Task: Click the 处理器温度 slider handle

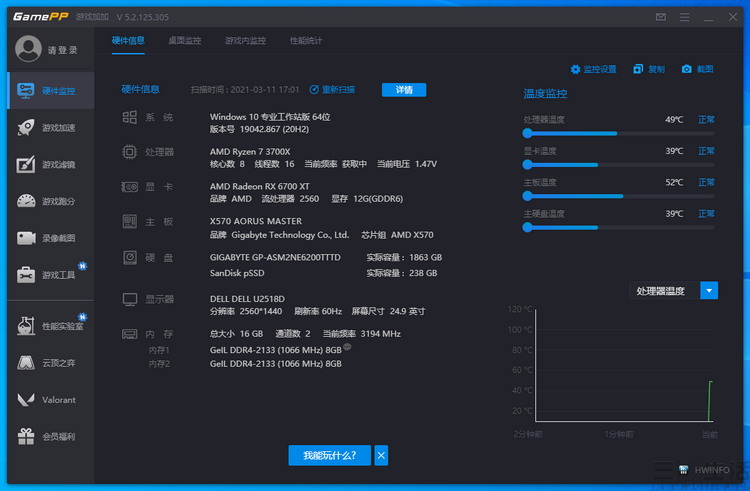Action: pos(527,133)
